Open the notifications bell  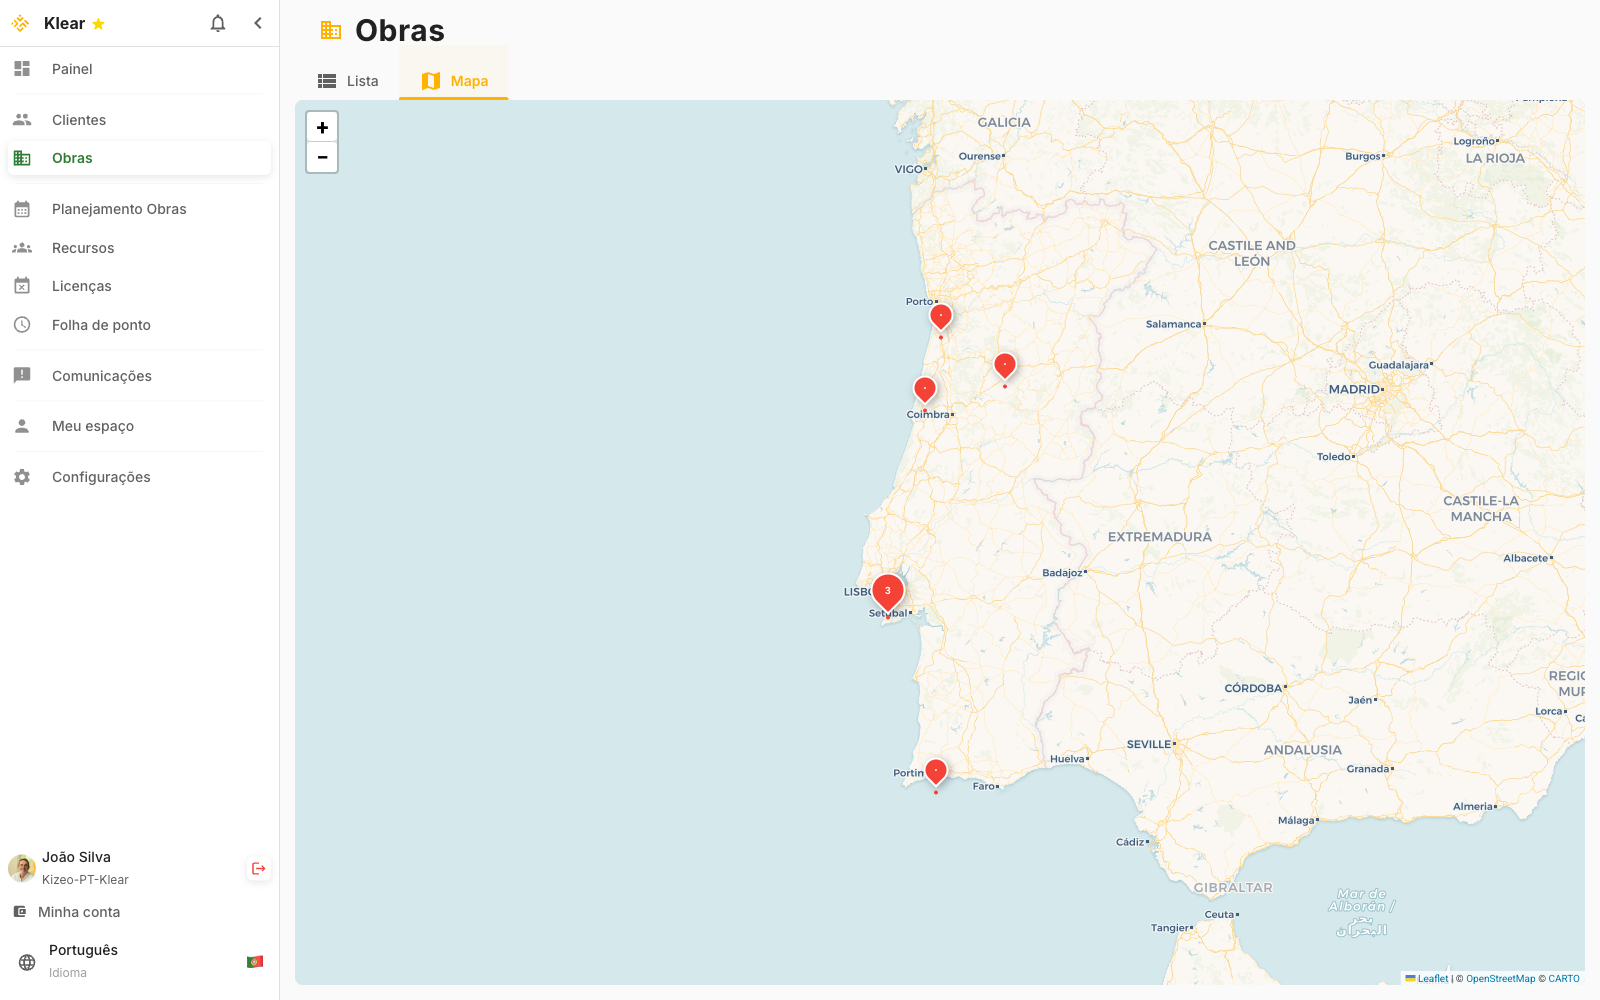(217, 23)
